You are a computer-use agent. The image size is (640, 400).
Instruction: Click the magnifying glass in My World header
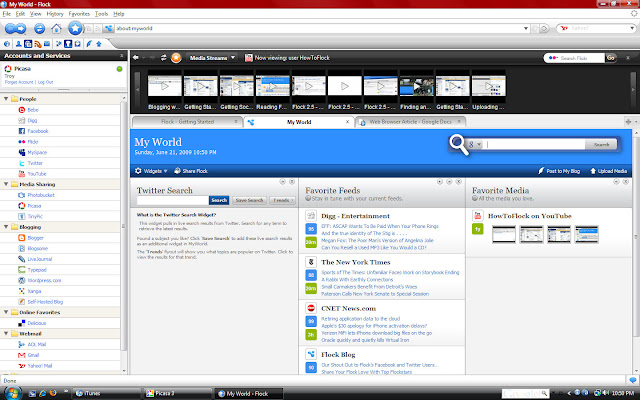pyautogui.click(x=459, y=145)
